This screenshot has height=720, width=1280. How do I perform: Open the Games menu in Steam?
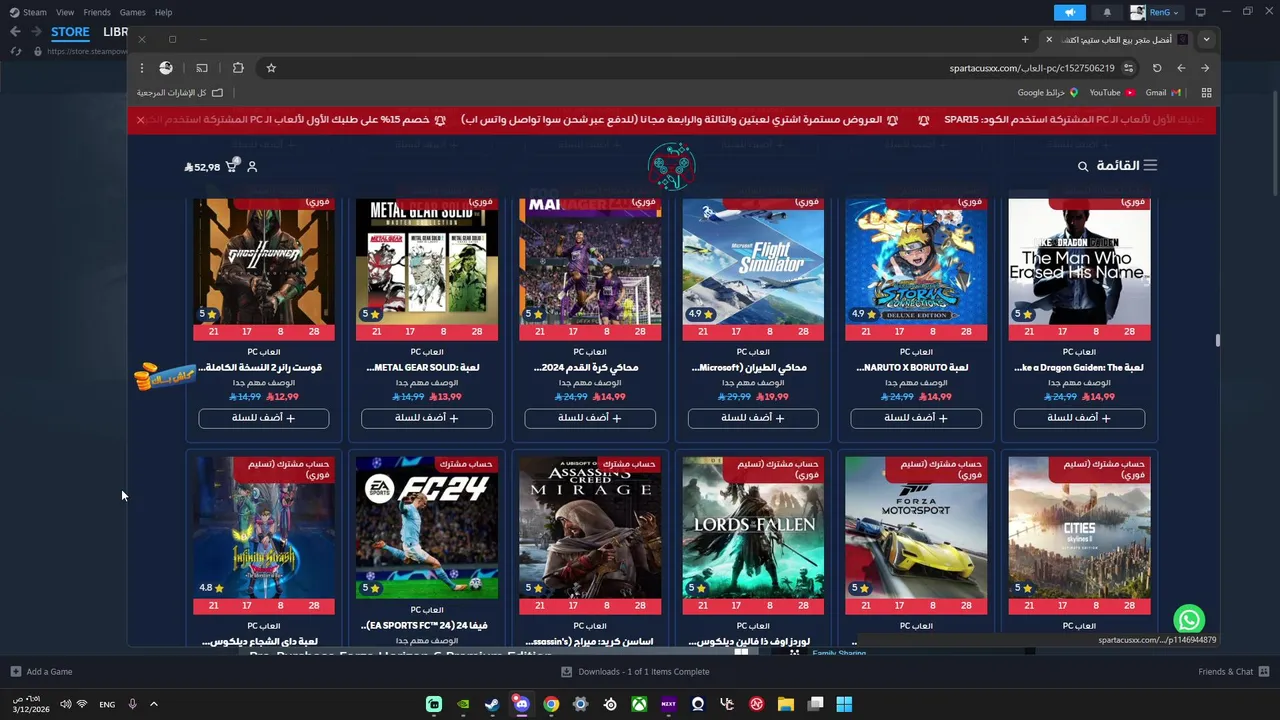click(x=132, y=12)
